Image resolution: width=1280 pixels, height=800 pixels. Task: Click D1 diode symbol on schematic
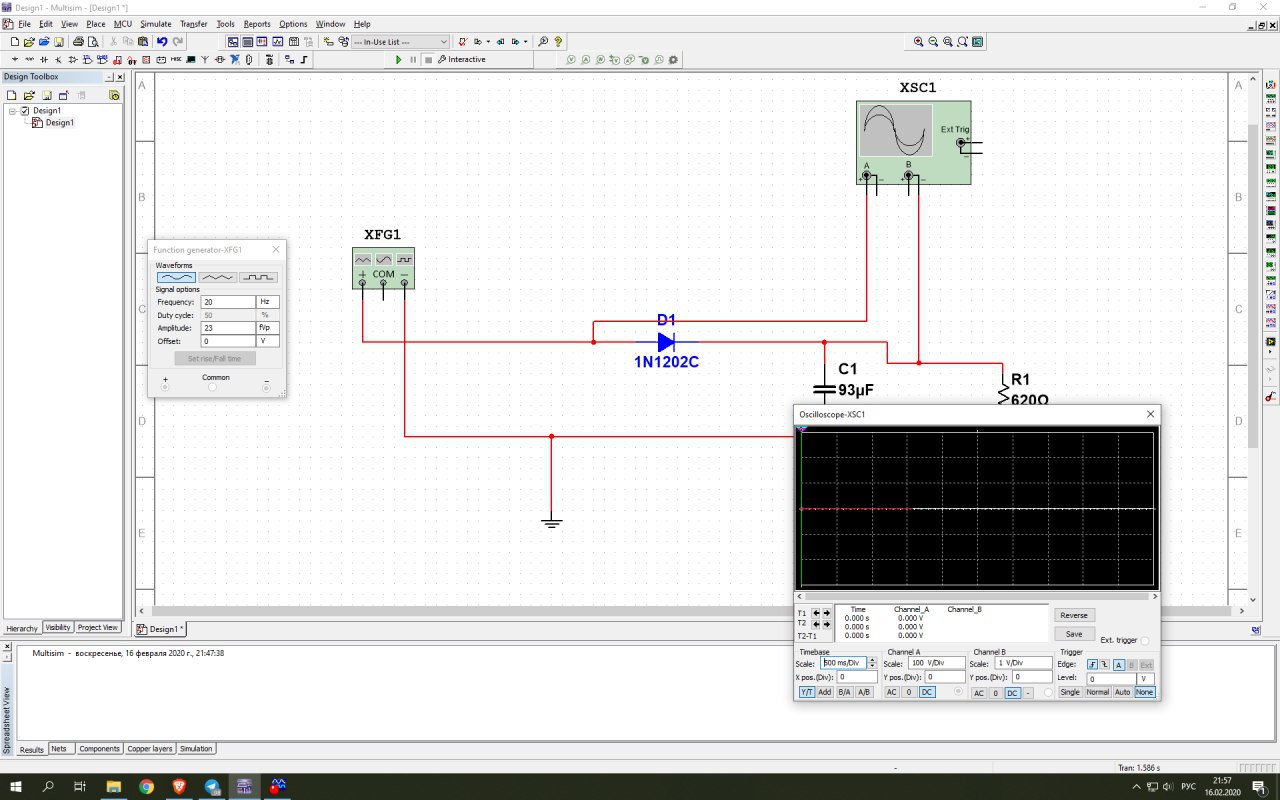666,342
